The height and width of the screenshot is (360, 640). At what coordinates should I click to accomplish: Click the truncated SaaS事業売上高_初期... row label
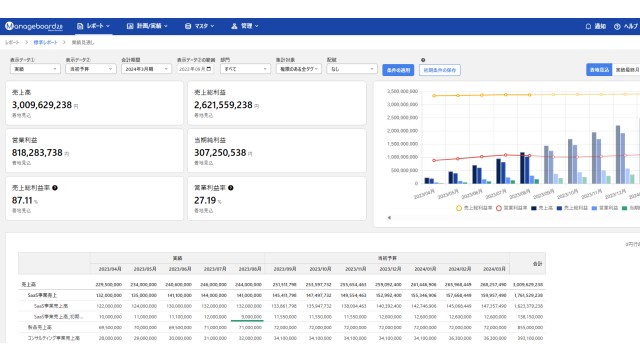point(58,316)
